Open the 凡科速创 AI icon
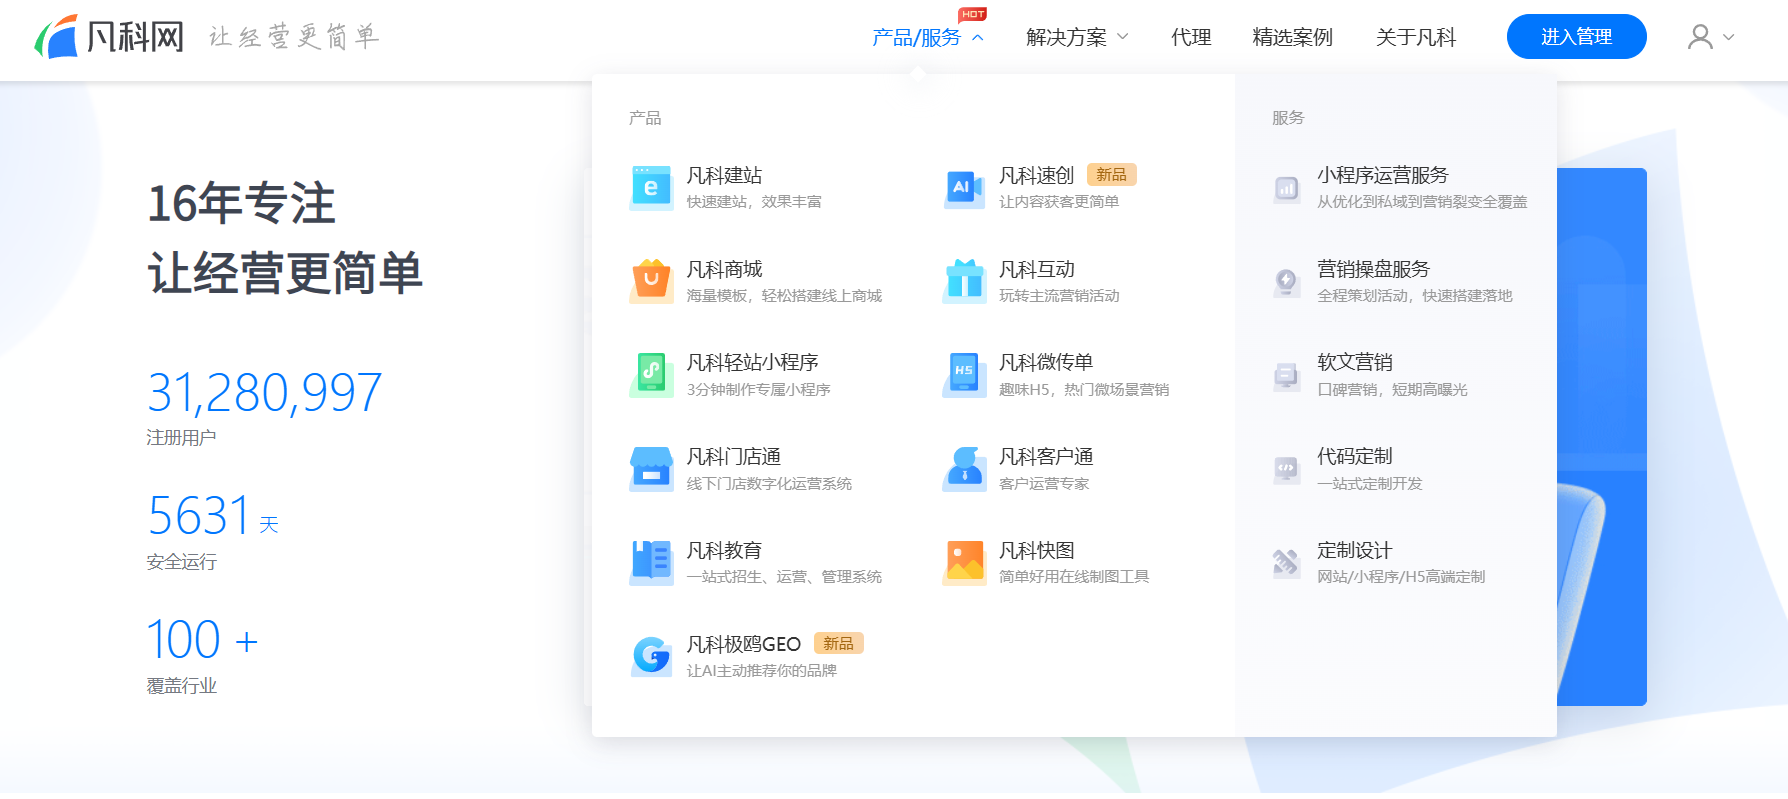The height and width of the screenshot is (799, 1788). pyautogui.click(x=964, y=188)
